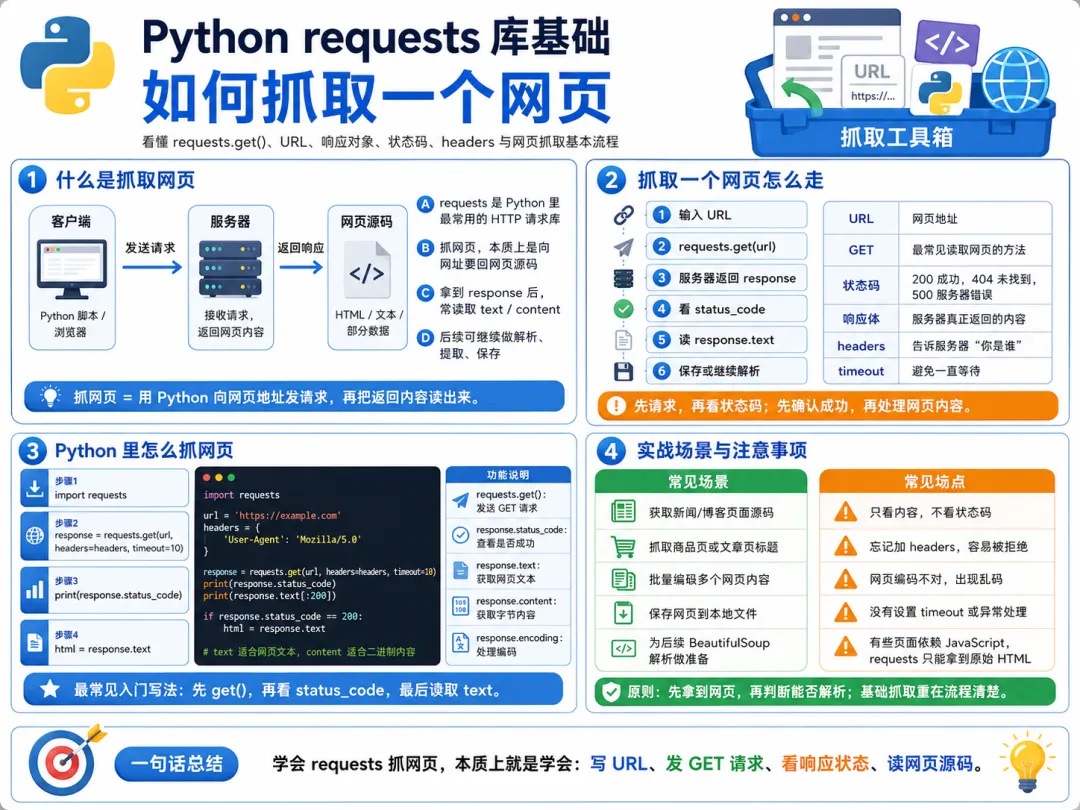This screenshot has width=1080, height=810.
Task: Click the paper plane icon beside requests.get(url)
Action: pos(623,247)
